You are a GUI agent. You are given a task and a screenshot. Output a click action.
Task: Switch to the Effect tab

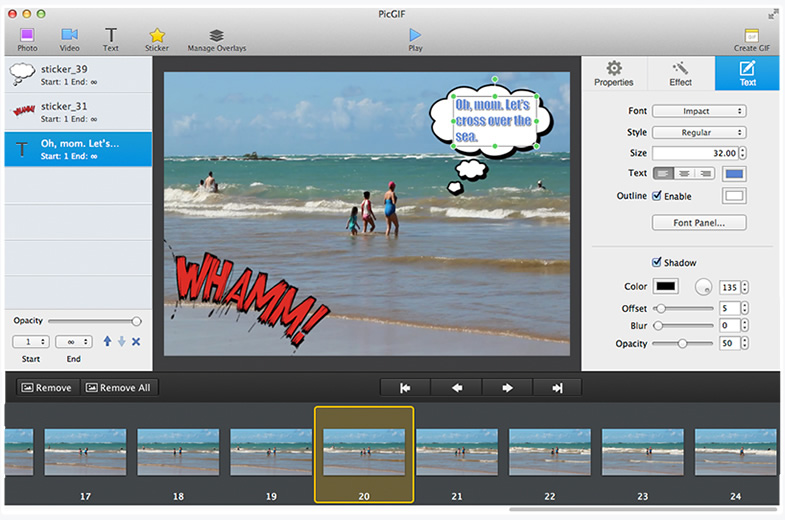point(680,73)
